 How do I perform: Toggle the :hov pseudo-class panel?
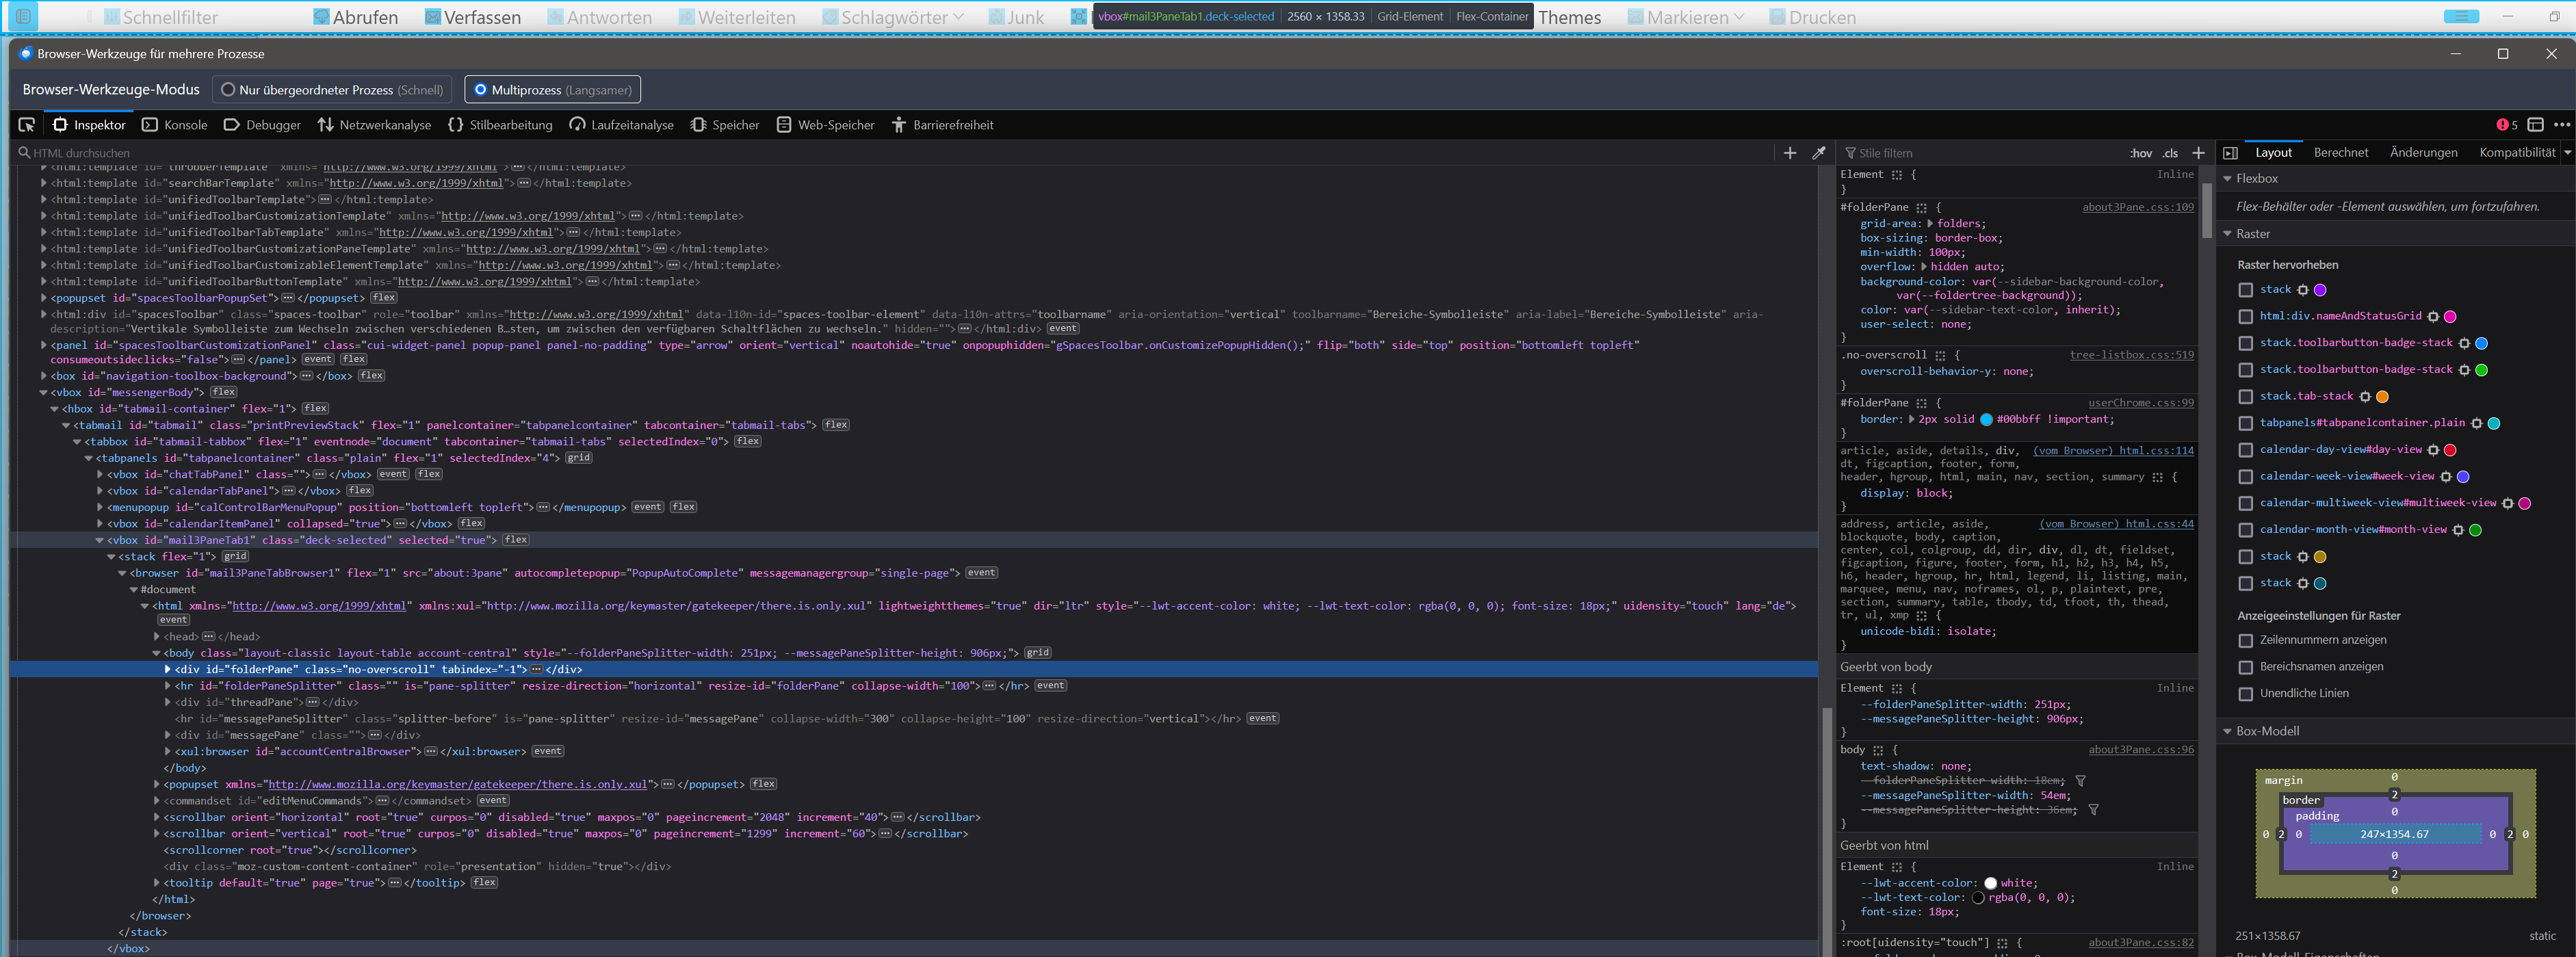2140,153
